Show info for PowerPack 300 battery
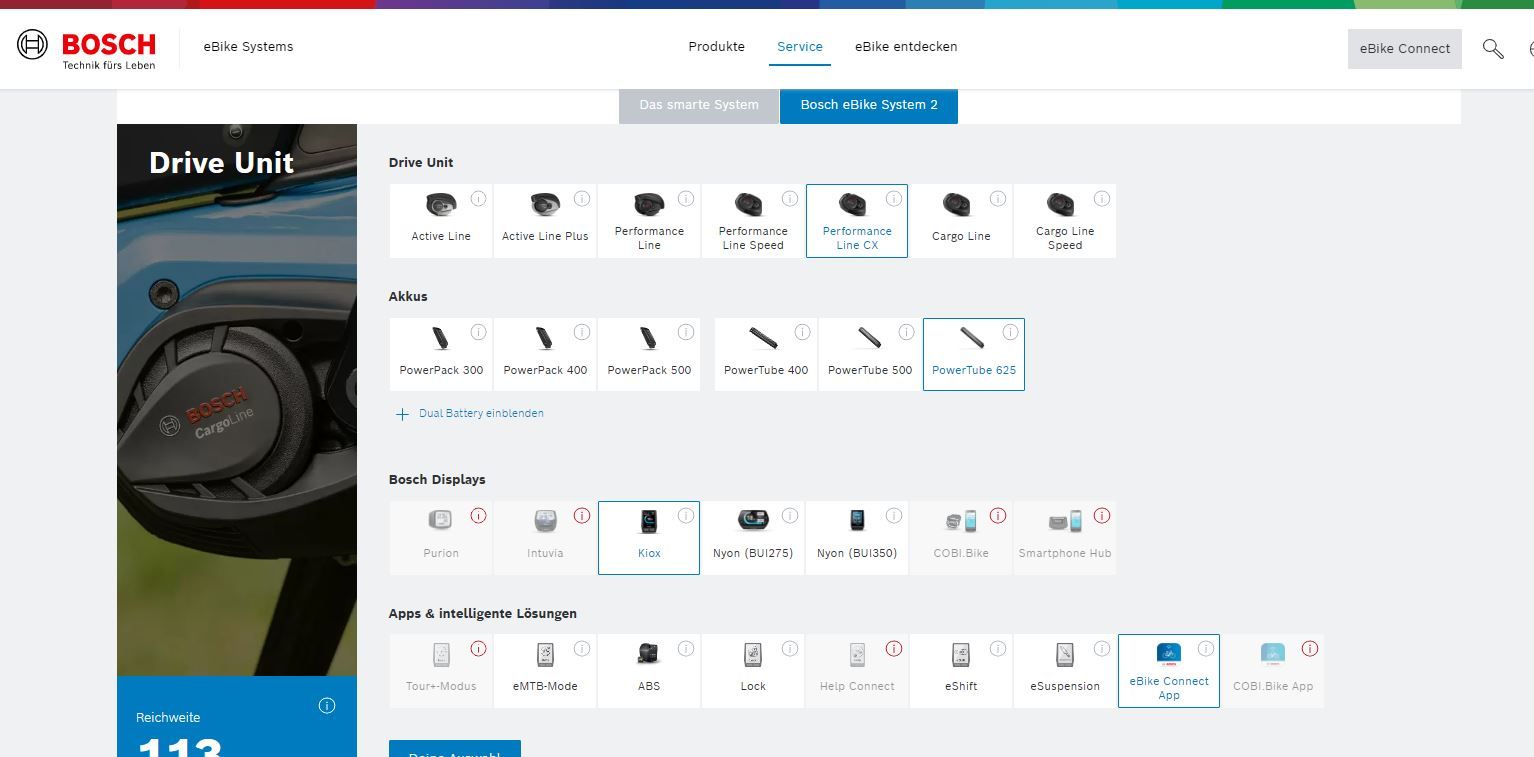 (478, 332)
